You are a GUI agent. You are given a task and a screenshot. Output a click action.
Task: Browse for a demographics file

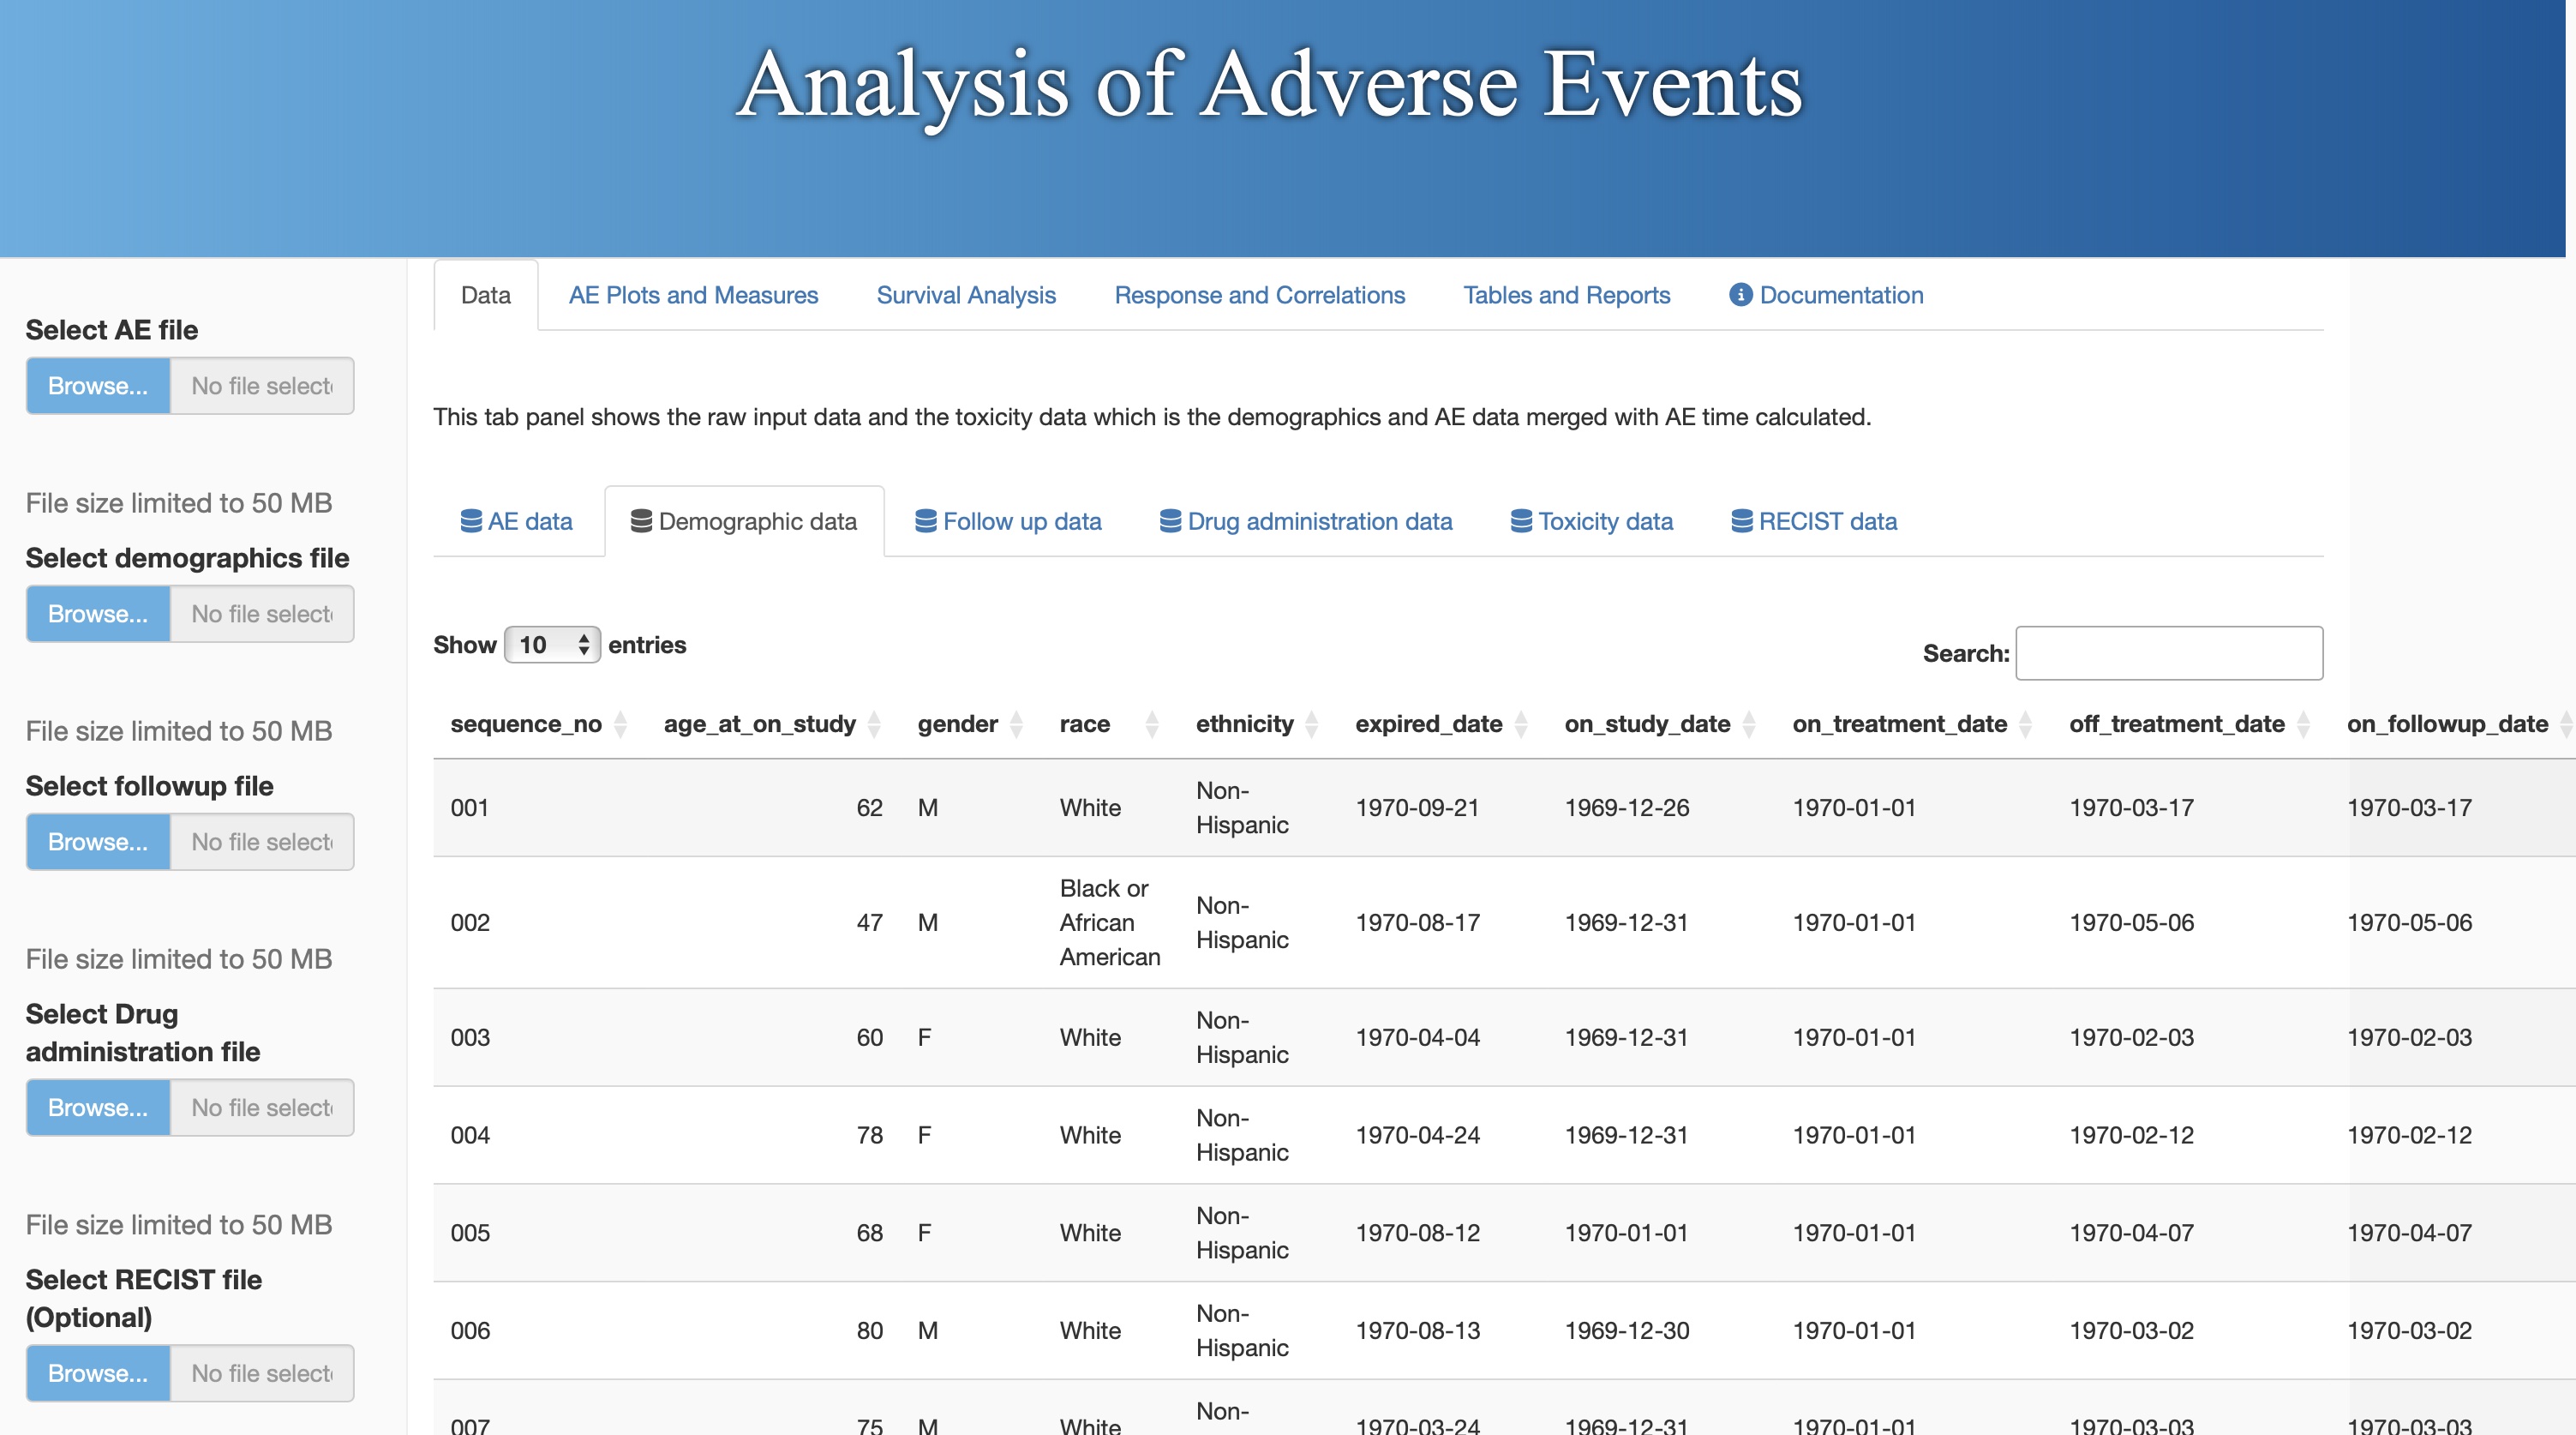[x=98, y=614]
